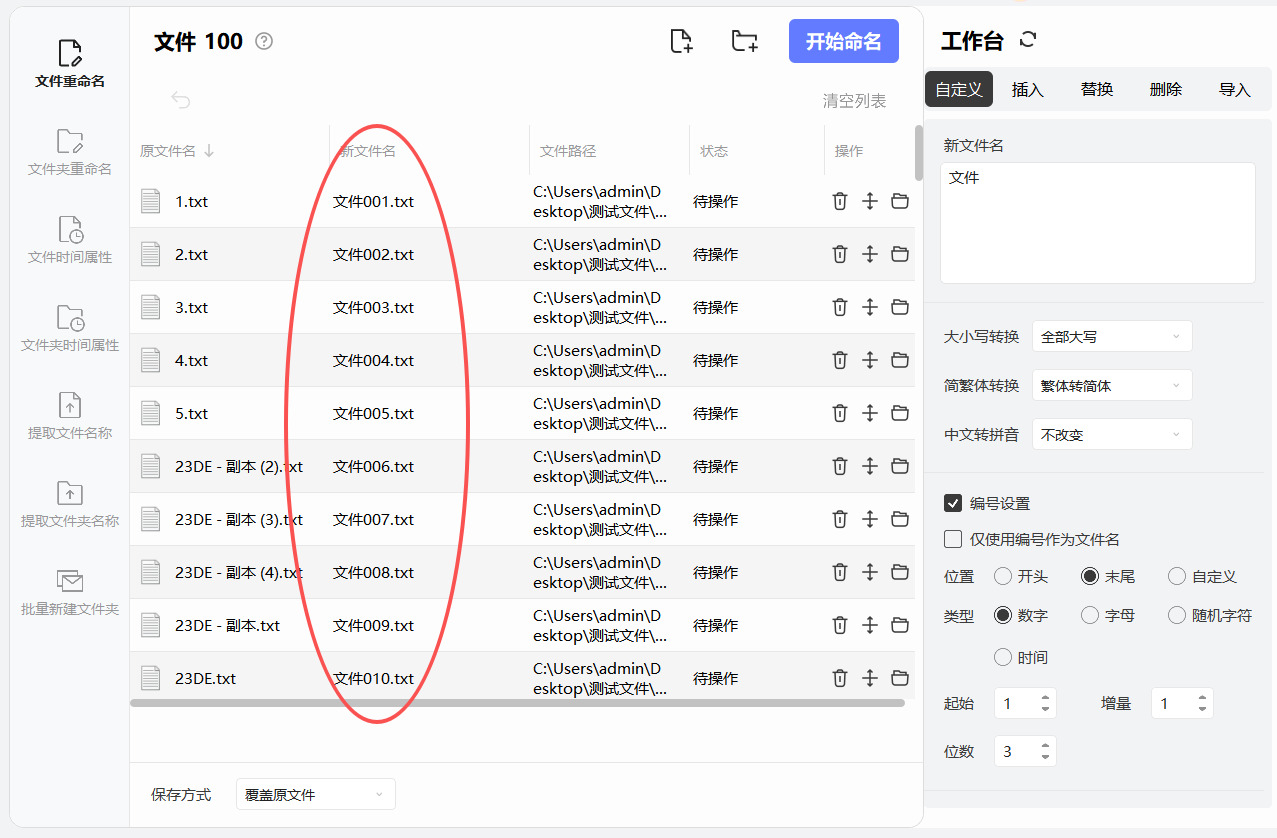This screenshot has width=1277, height=838.
Task: Switch to the 导入 tab
Action: pos(1235,89)
